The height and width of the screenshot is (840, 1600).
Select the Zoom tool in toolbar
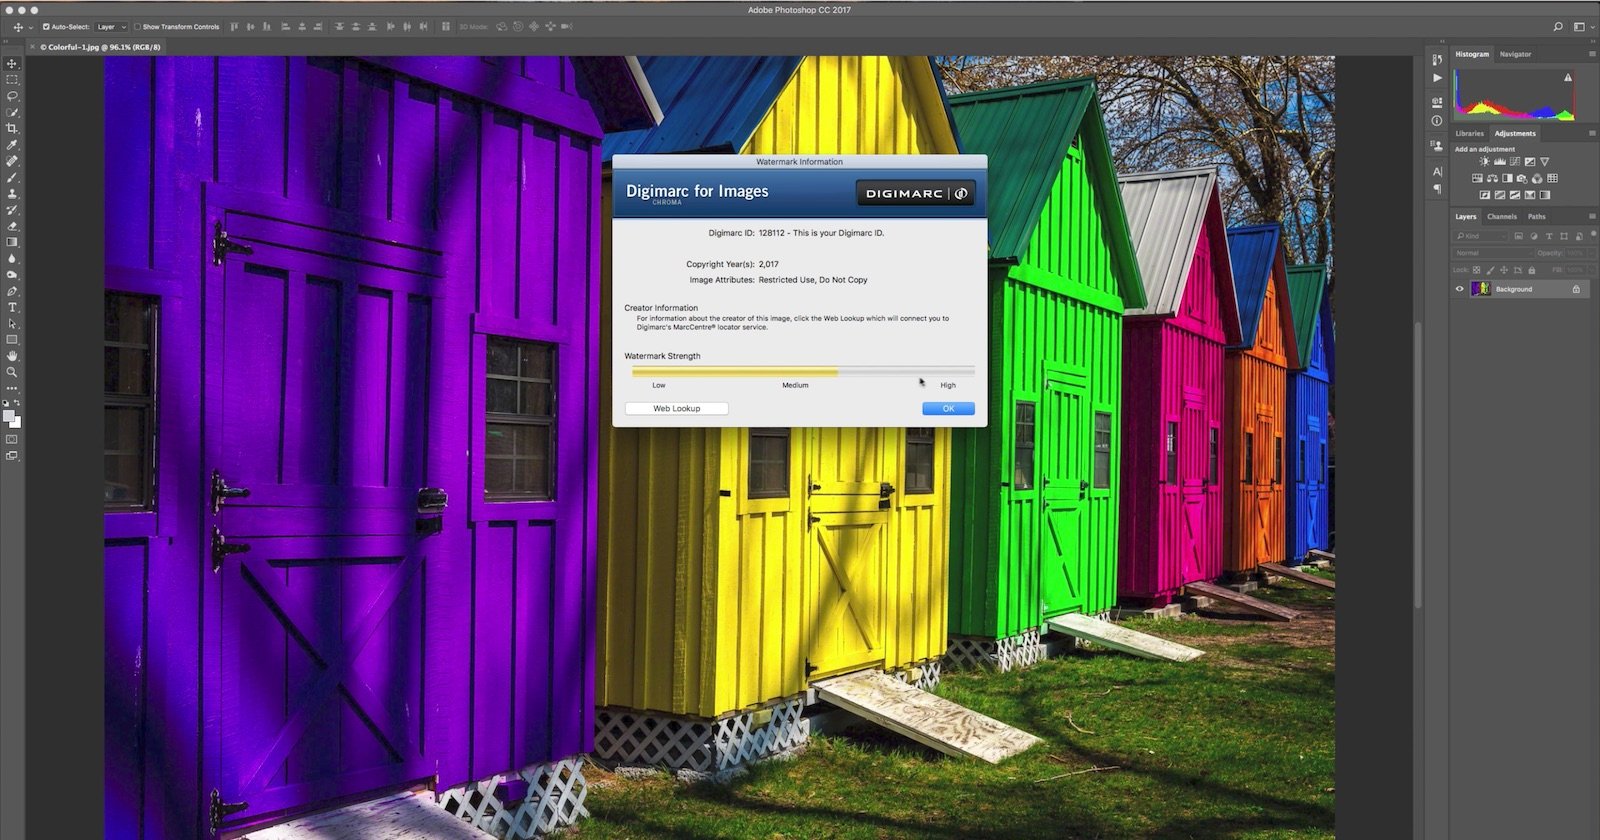12,372
